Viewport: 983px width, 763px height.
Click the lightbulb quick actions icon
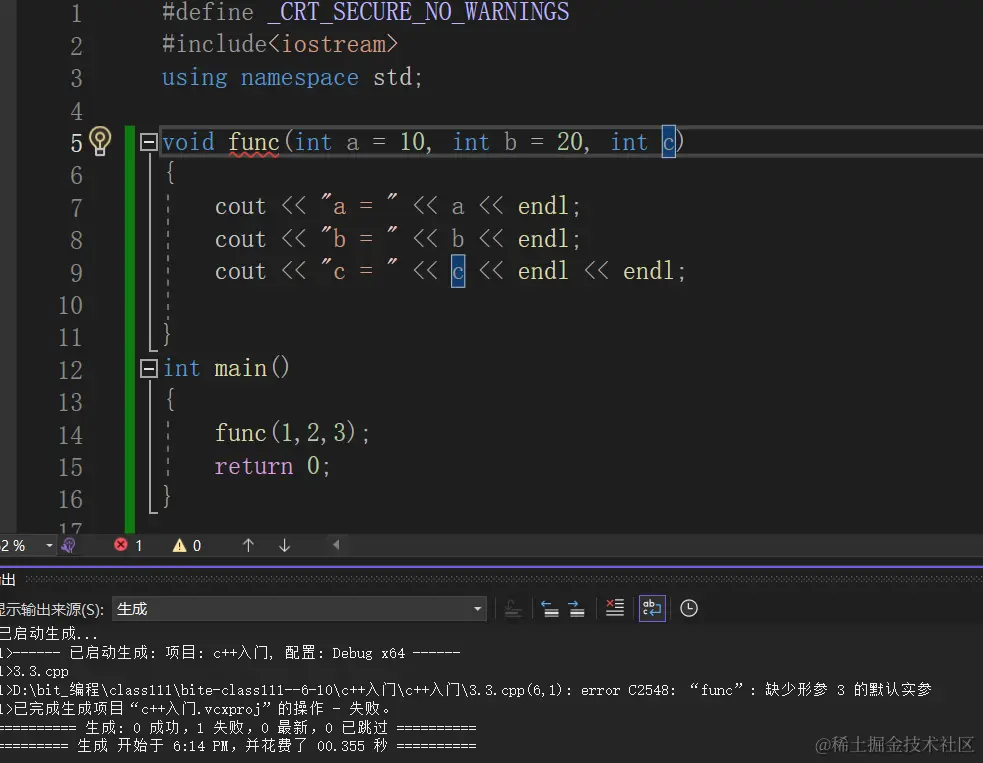pos(100,141)
